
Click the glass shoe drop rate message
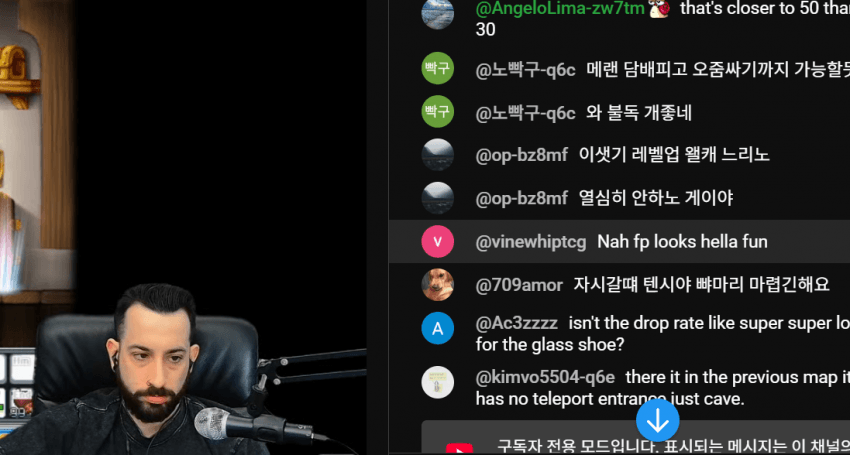tap(662, 334)
